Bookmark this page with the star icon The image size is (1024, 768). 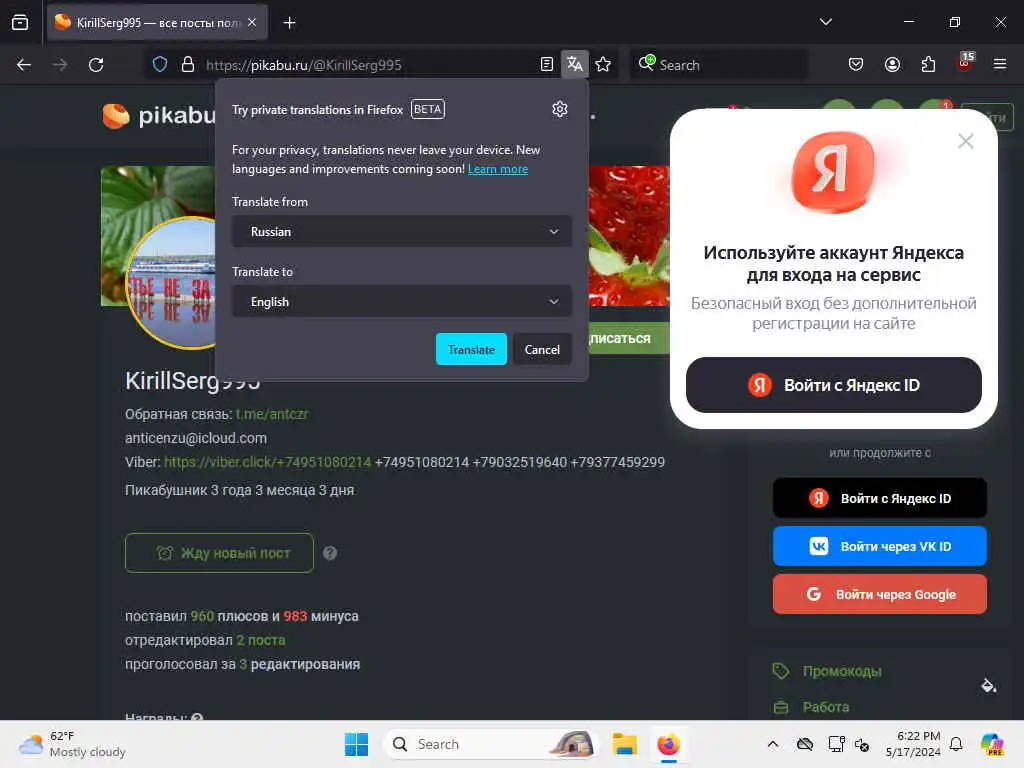coord(603,64)
